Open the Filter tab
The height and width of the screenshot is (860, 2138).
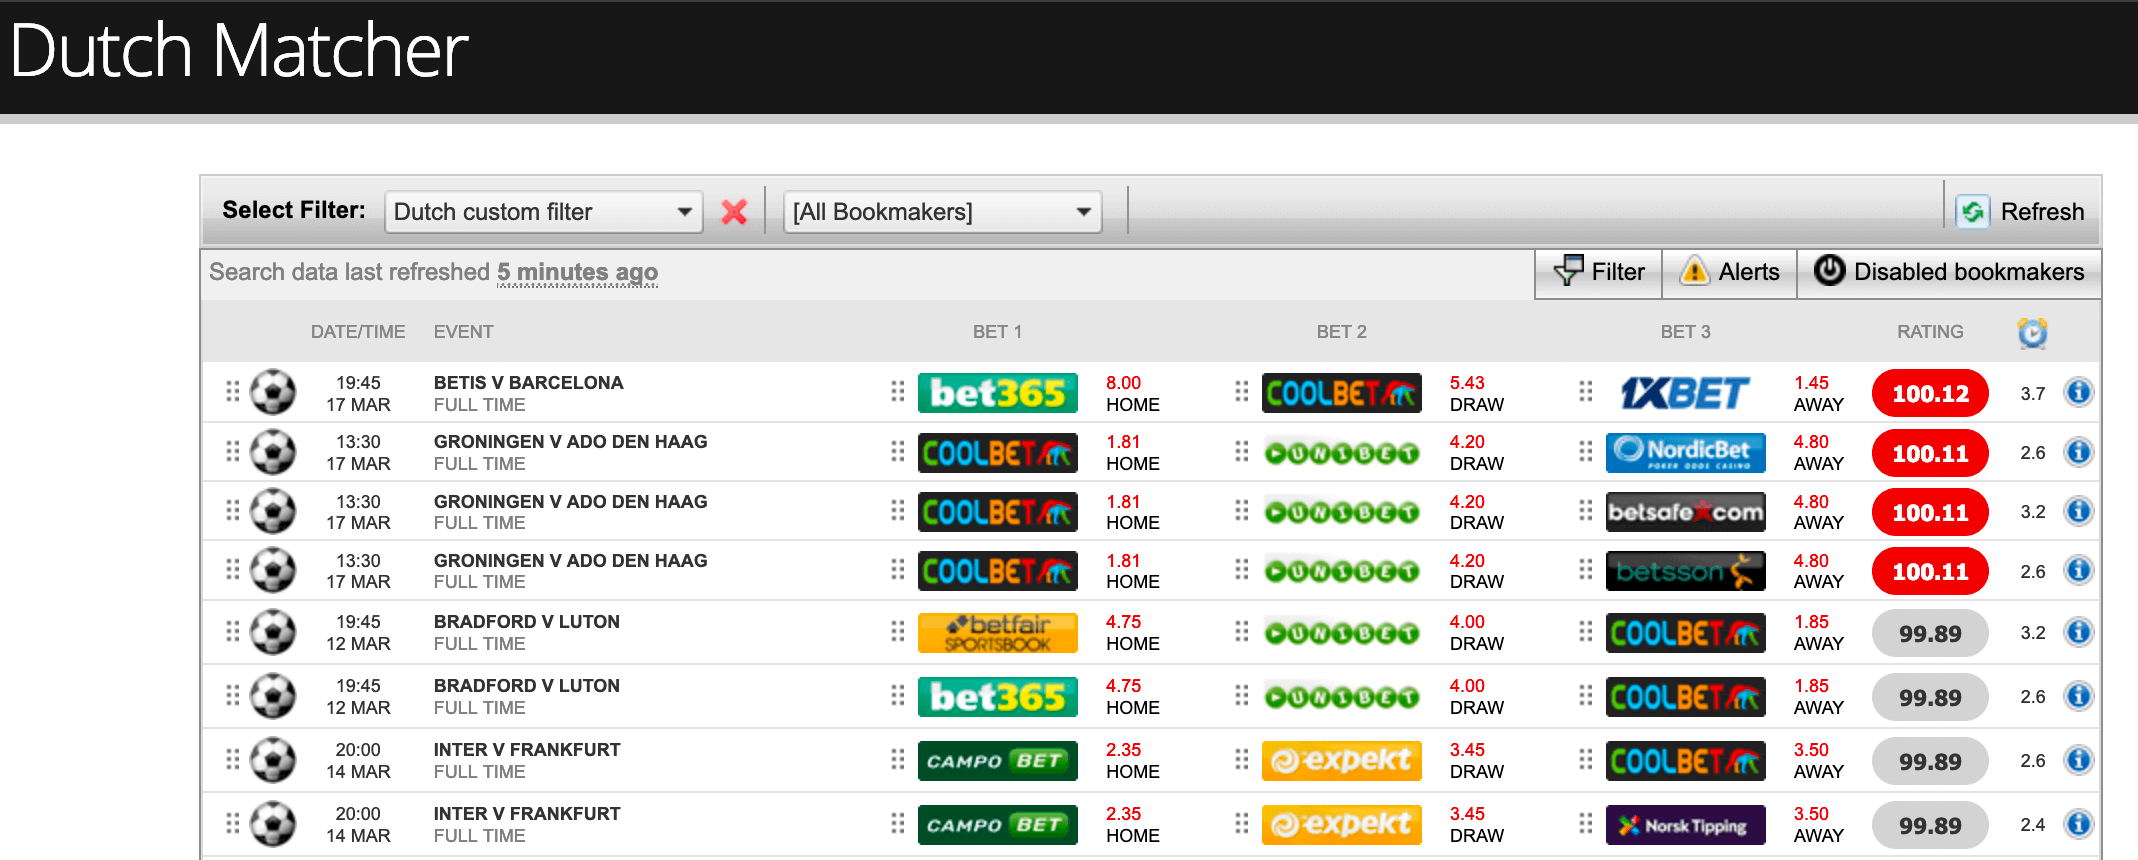(1599, 272)
